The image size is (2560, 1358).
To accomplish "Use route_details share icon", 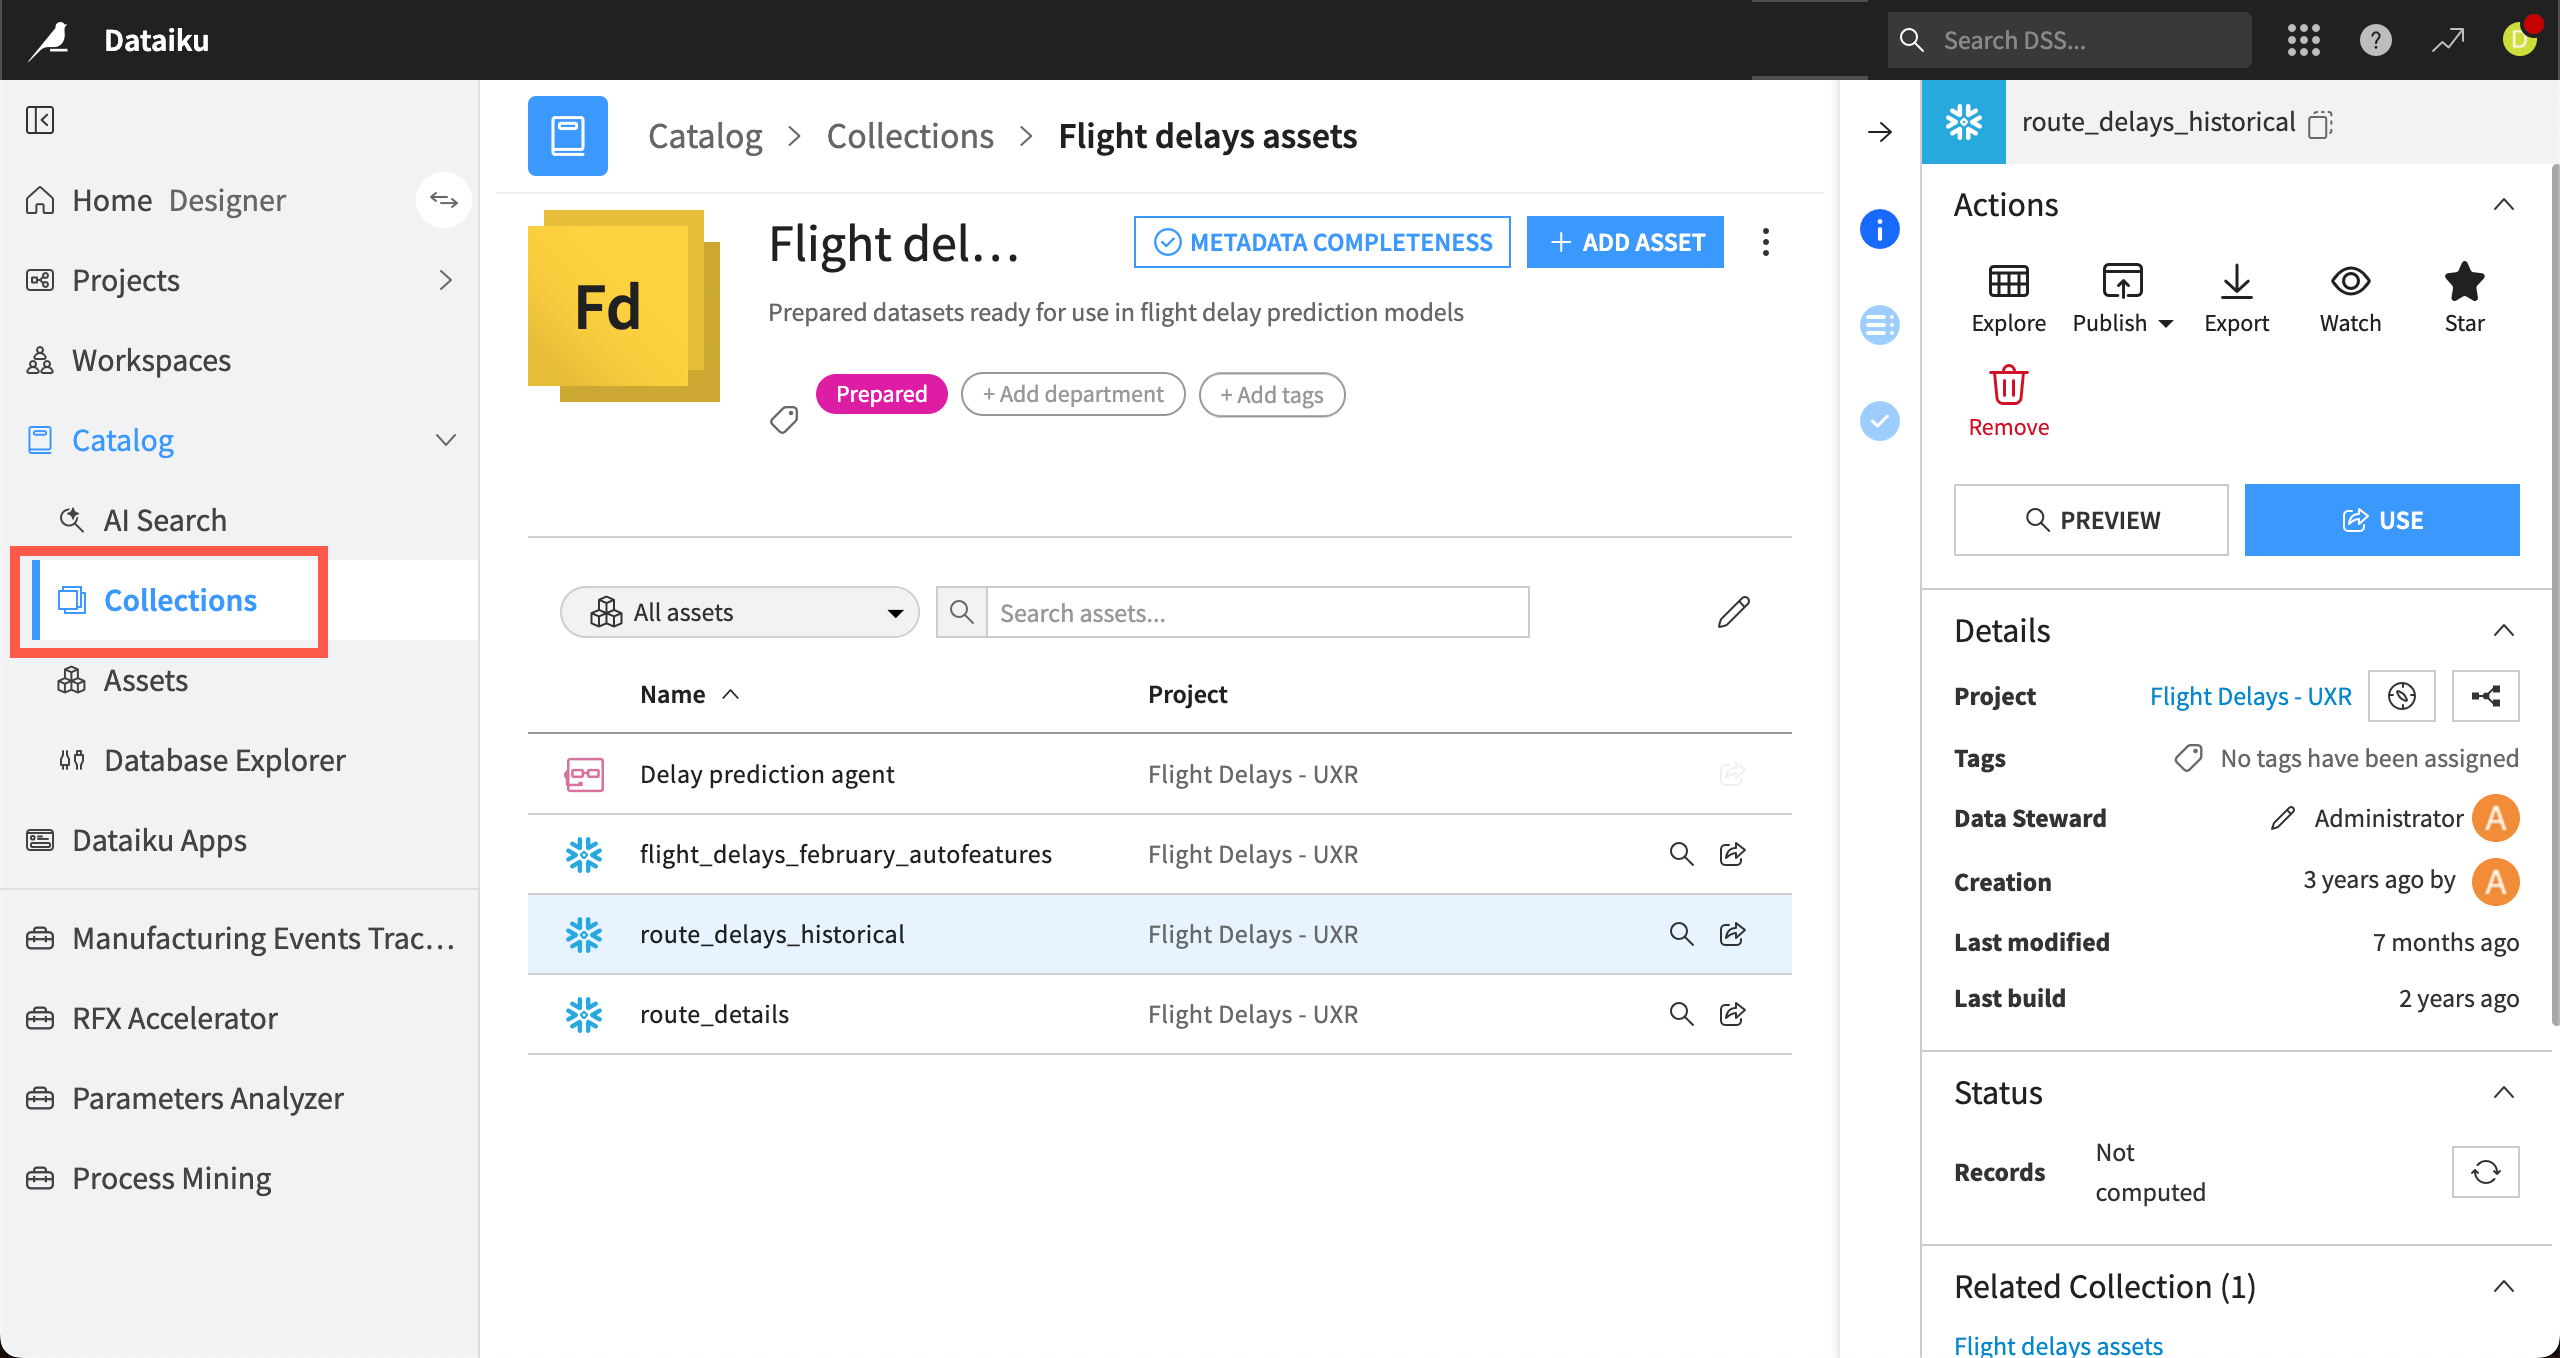I will click(1733, 1014).
